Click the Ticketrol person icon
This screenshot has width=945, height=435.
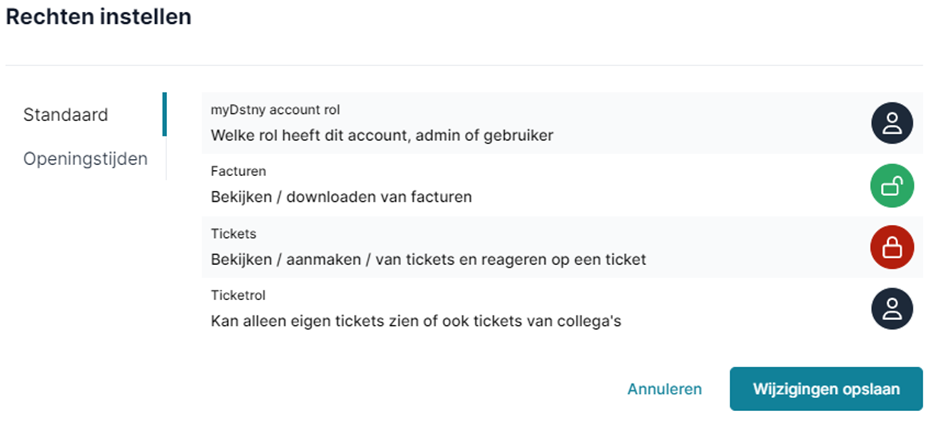(x=892, y=308)
